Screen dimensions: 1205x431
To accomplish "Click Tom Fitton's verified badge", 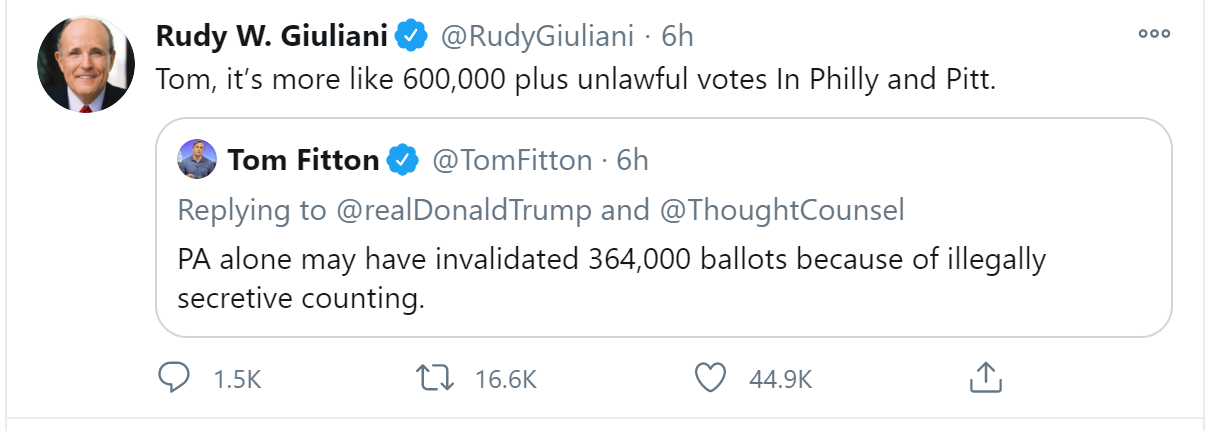I will point(403,160).
